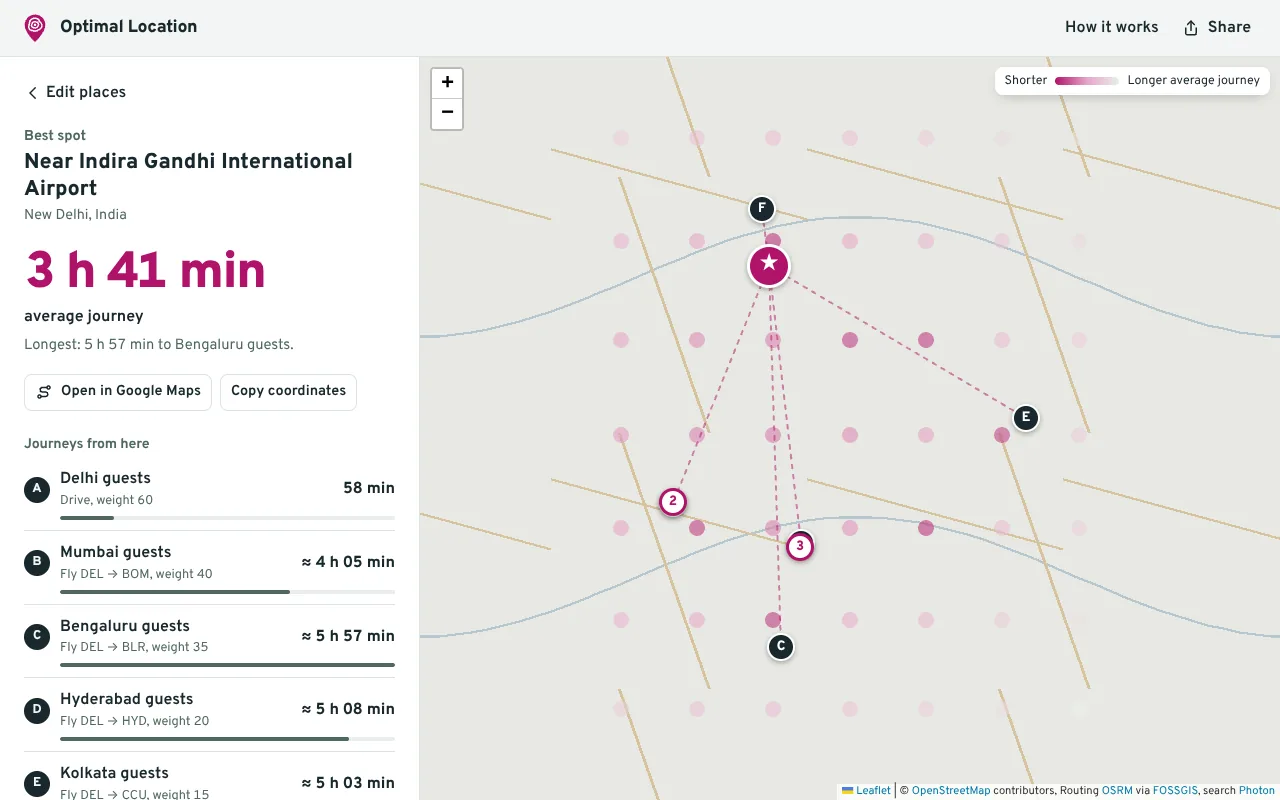Click badge D next to Hyderabad guests
1280x800 pixels.
tap(37, 710)
